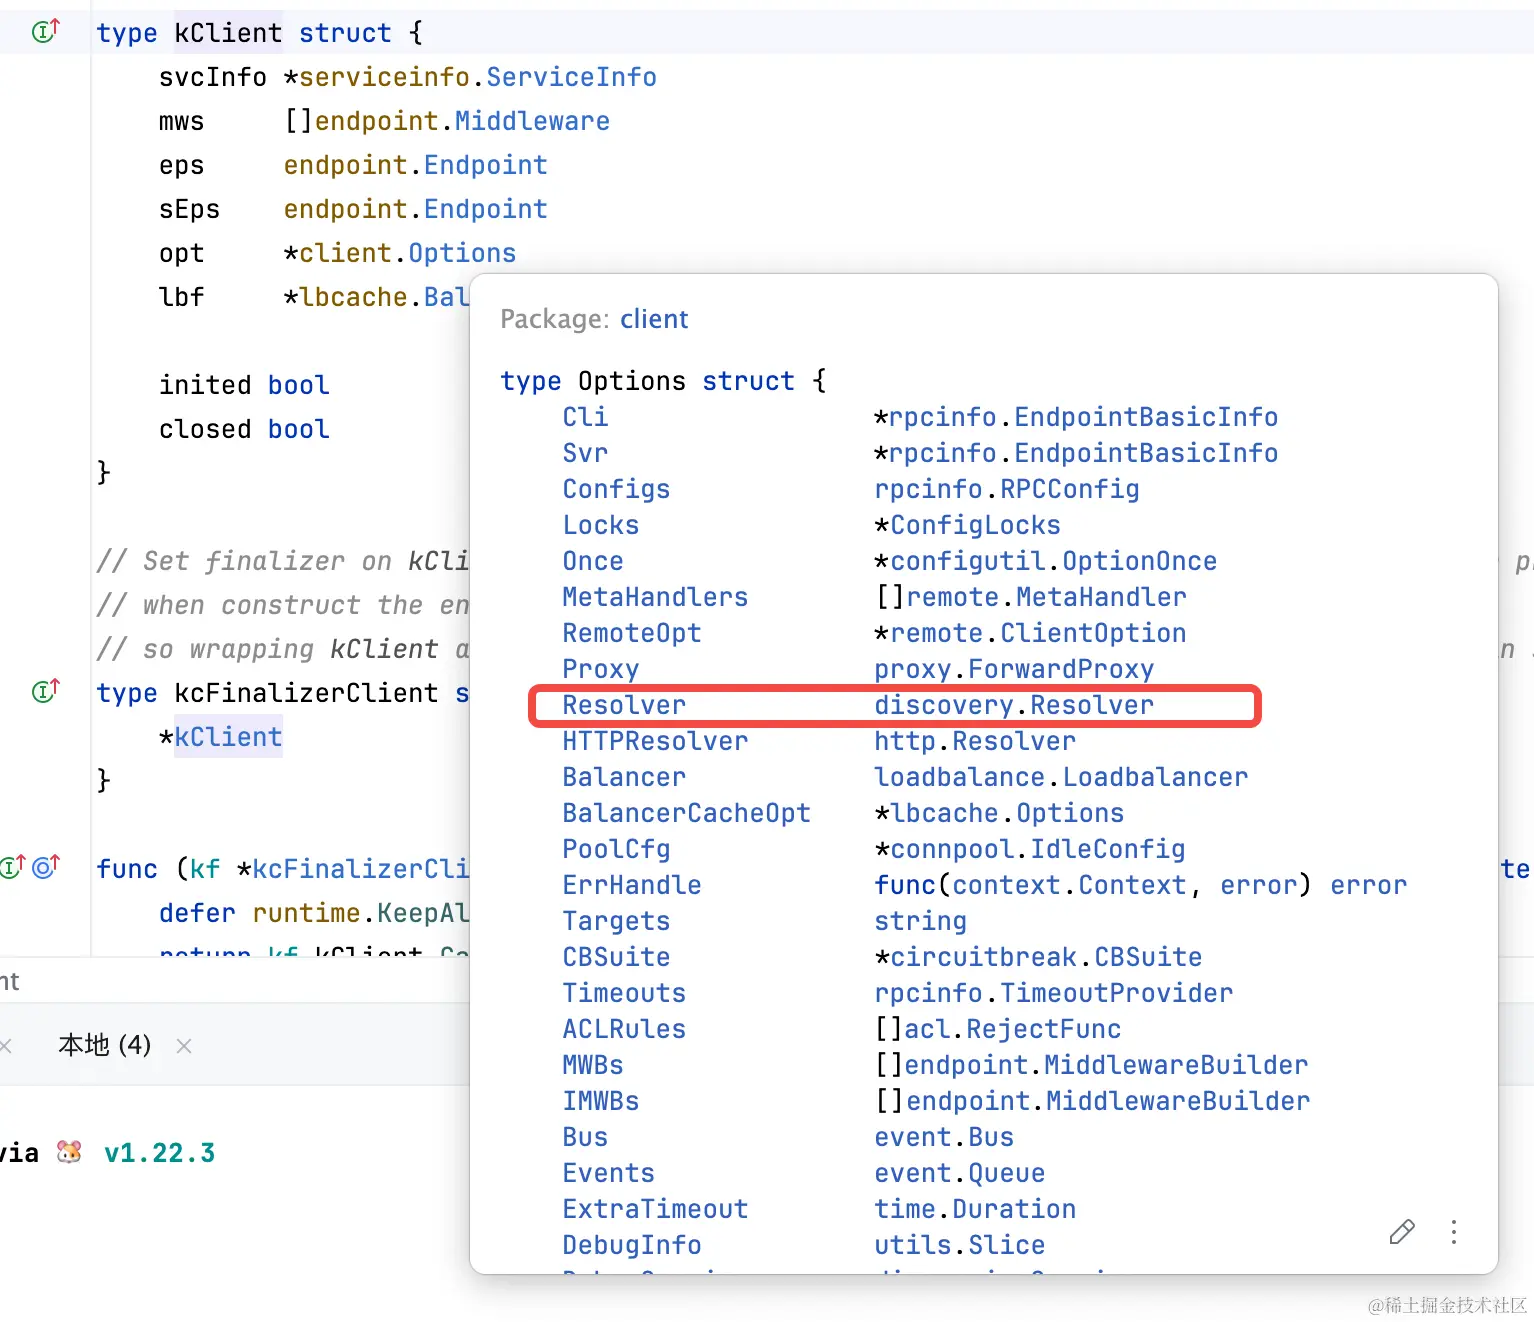Switch to the 本地 (4) terminal tab
1534x1322 pixels.
click(105, 1046)
